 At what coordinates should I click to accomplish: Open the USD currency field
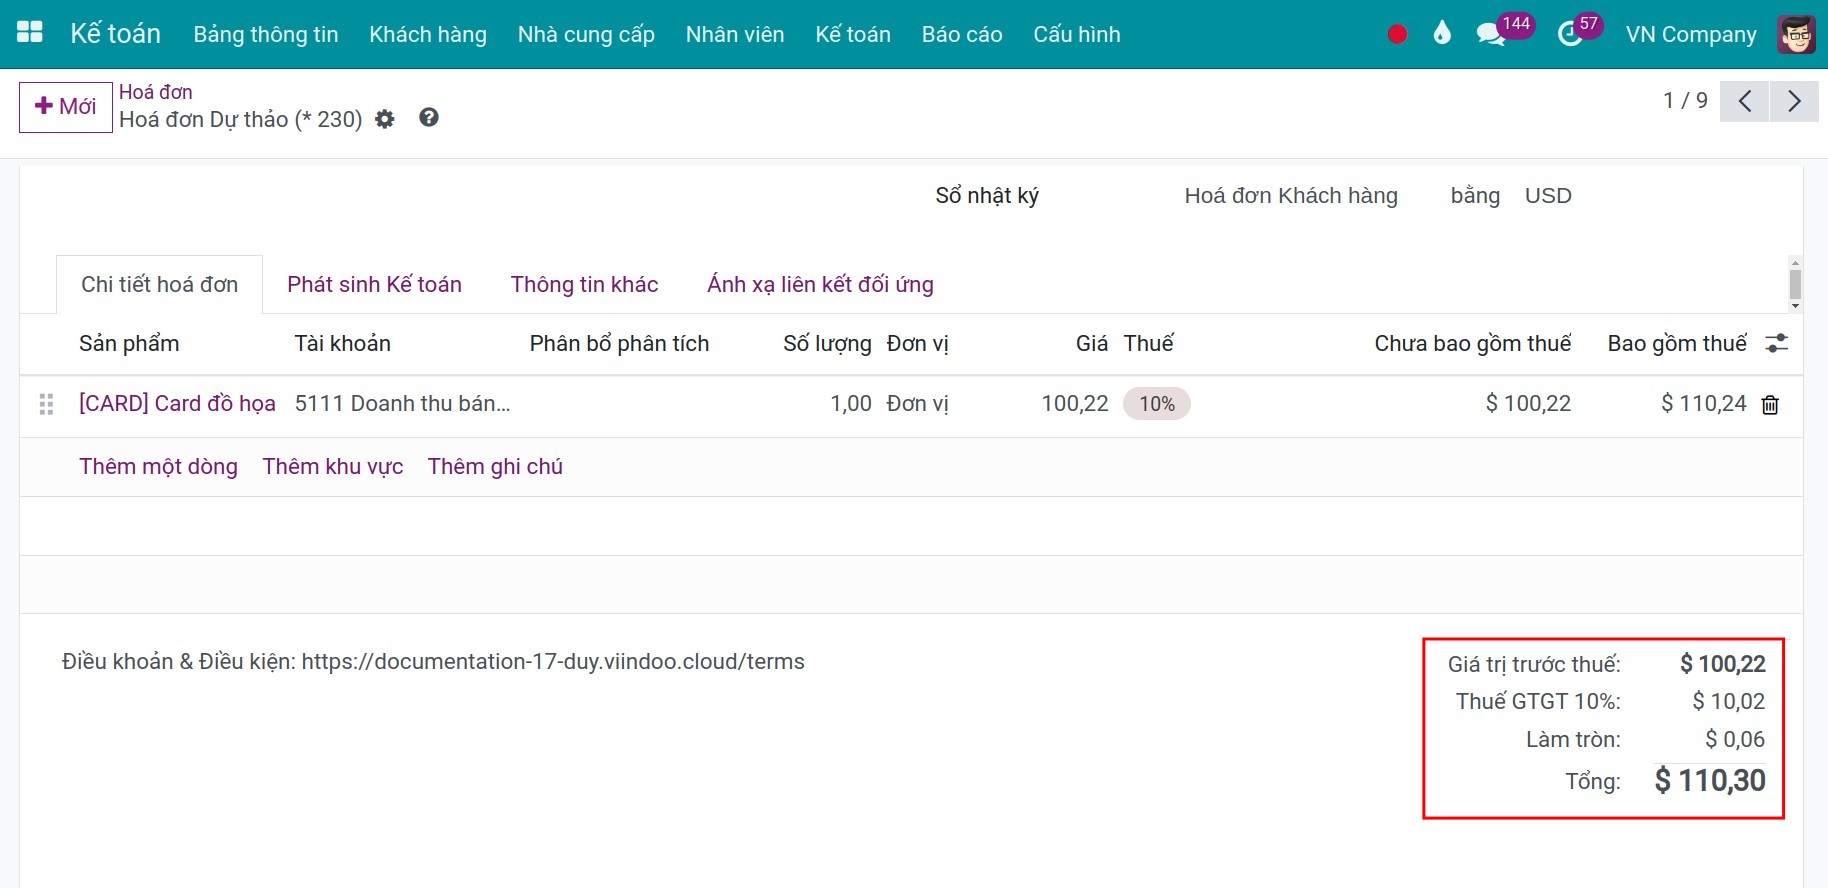[1548, 196]
